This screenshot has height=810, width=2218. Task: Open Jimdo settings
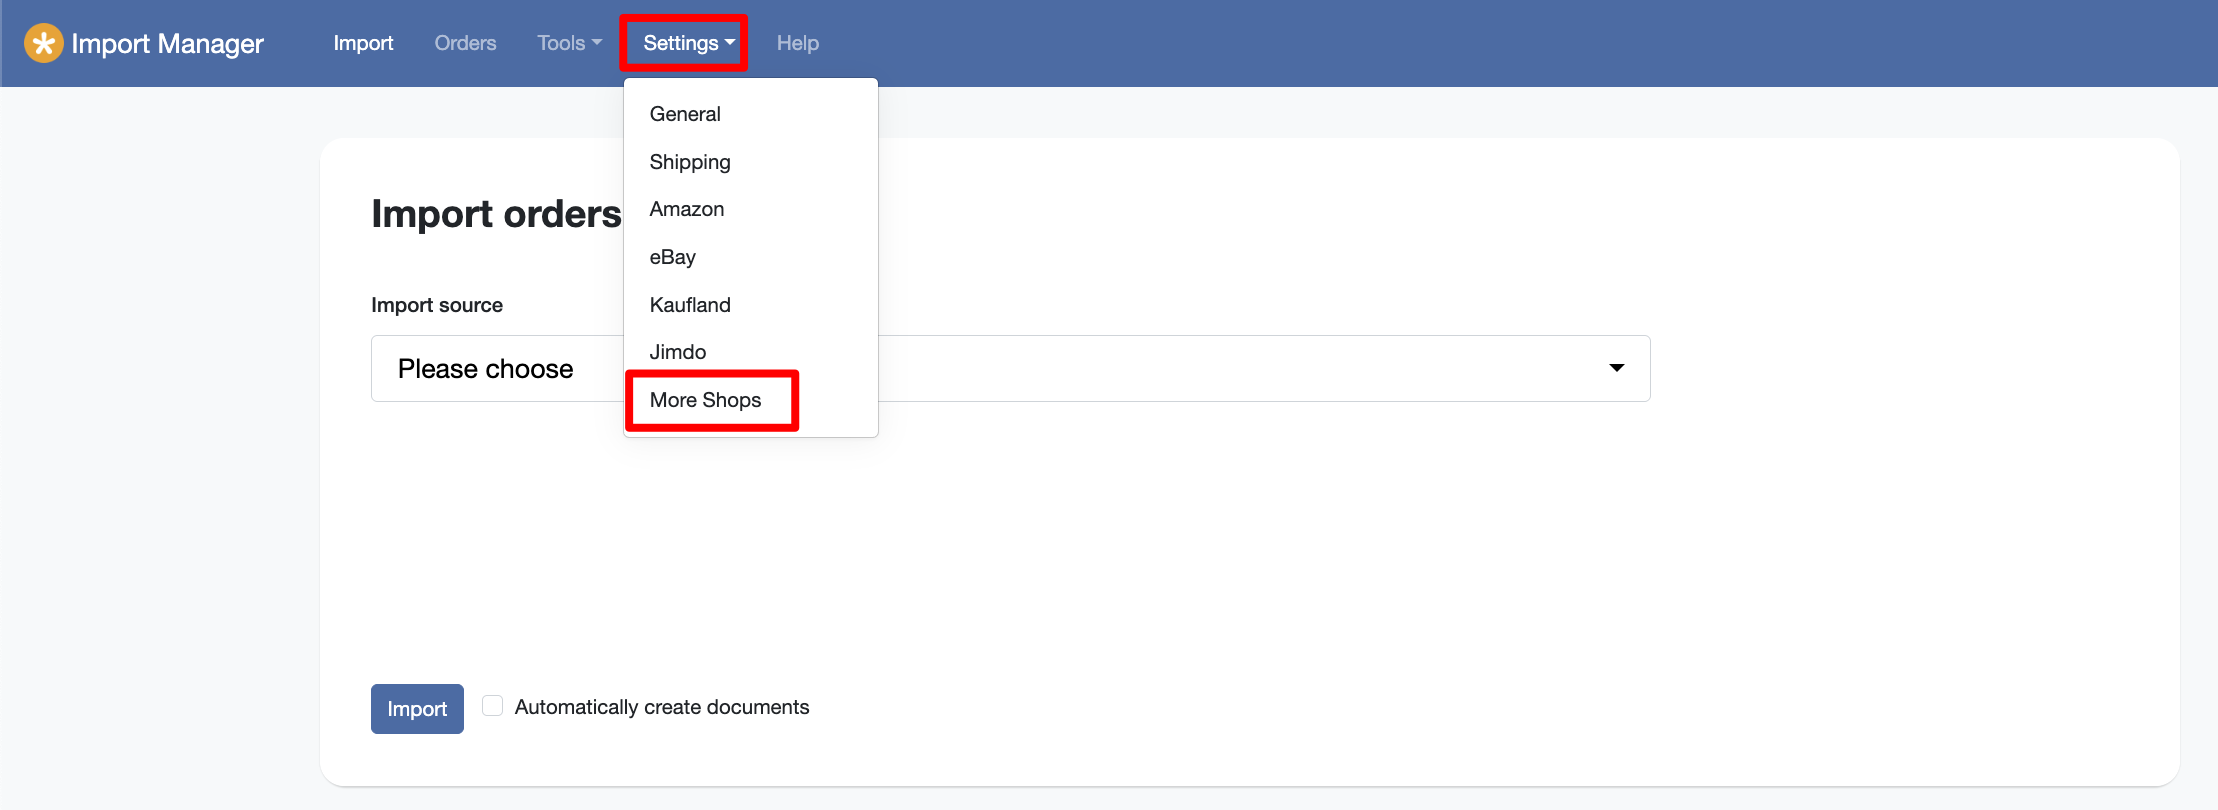[x=678, y=352]
